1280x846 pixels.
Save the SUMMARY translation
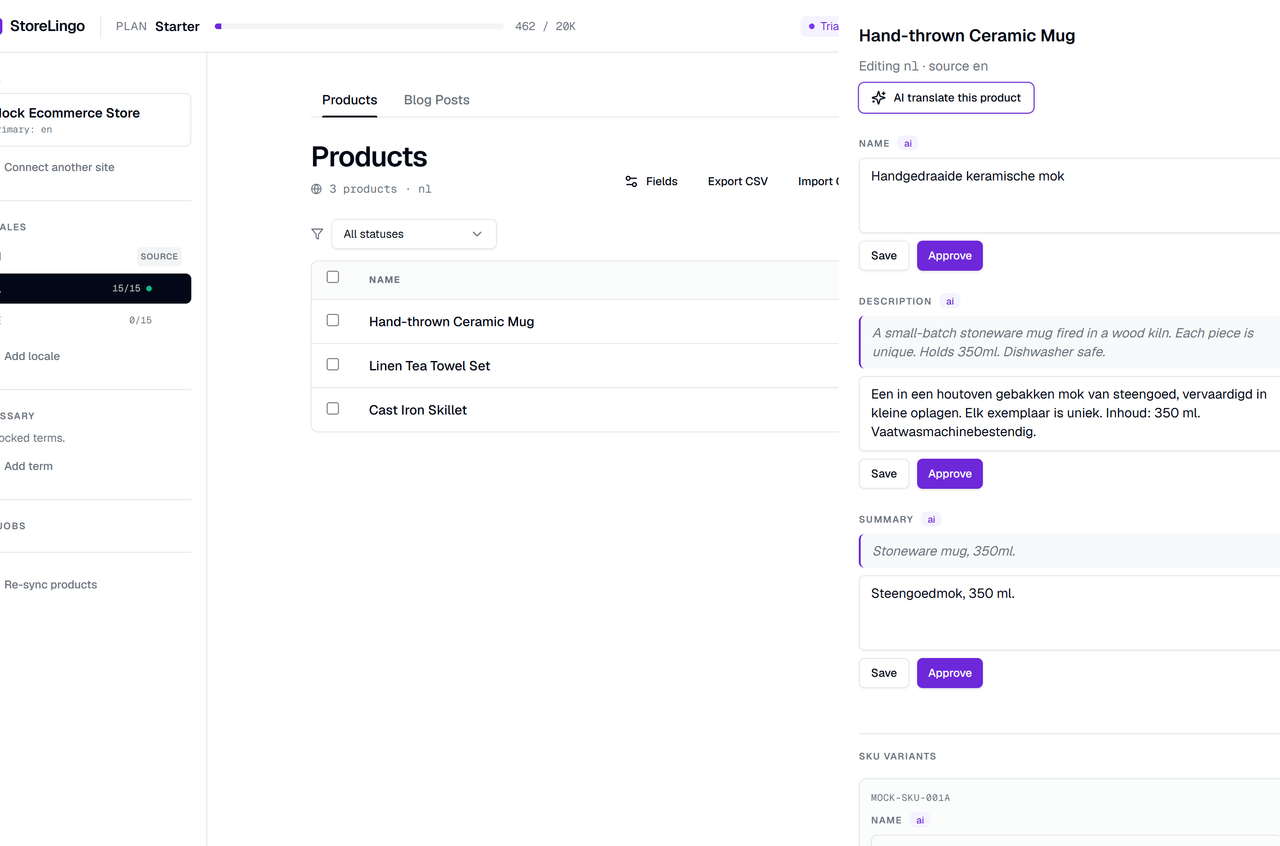click(x=884, y=673)
